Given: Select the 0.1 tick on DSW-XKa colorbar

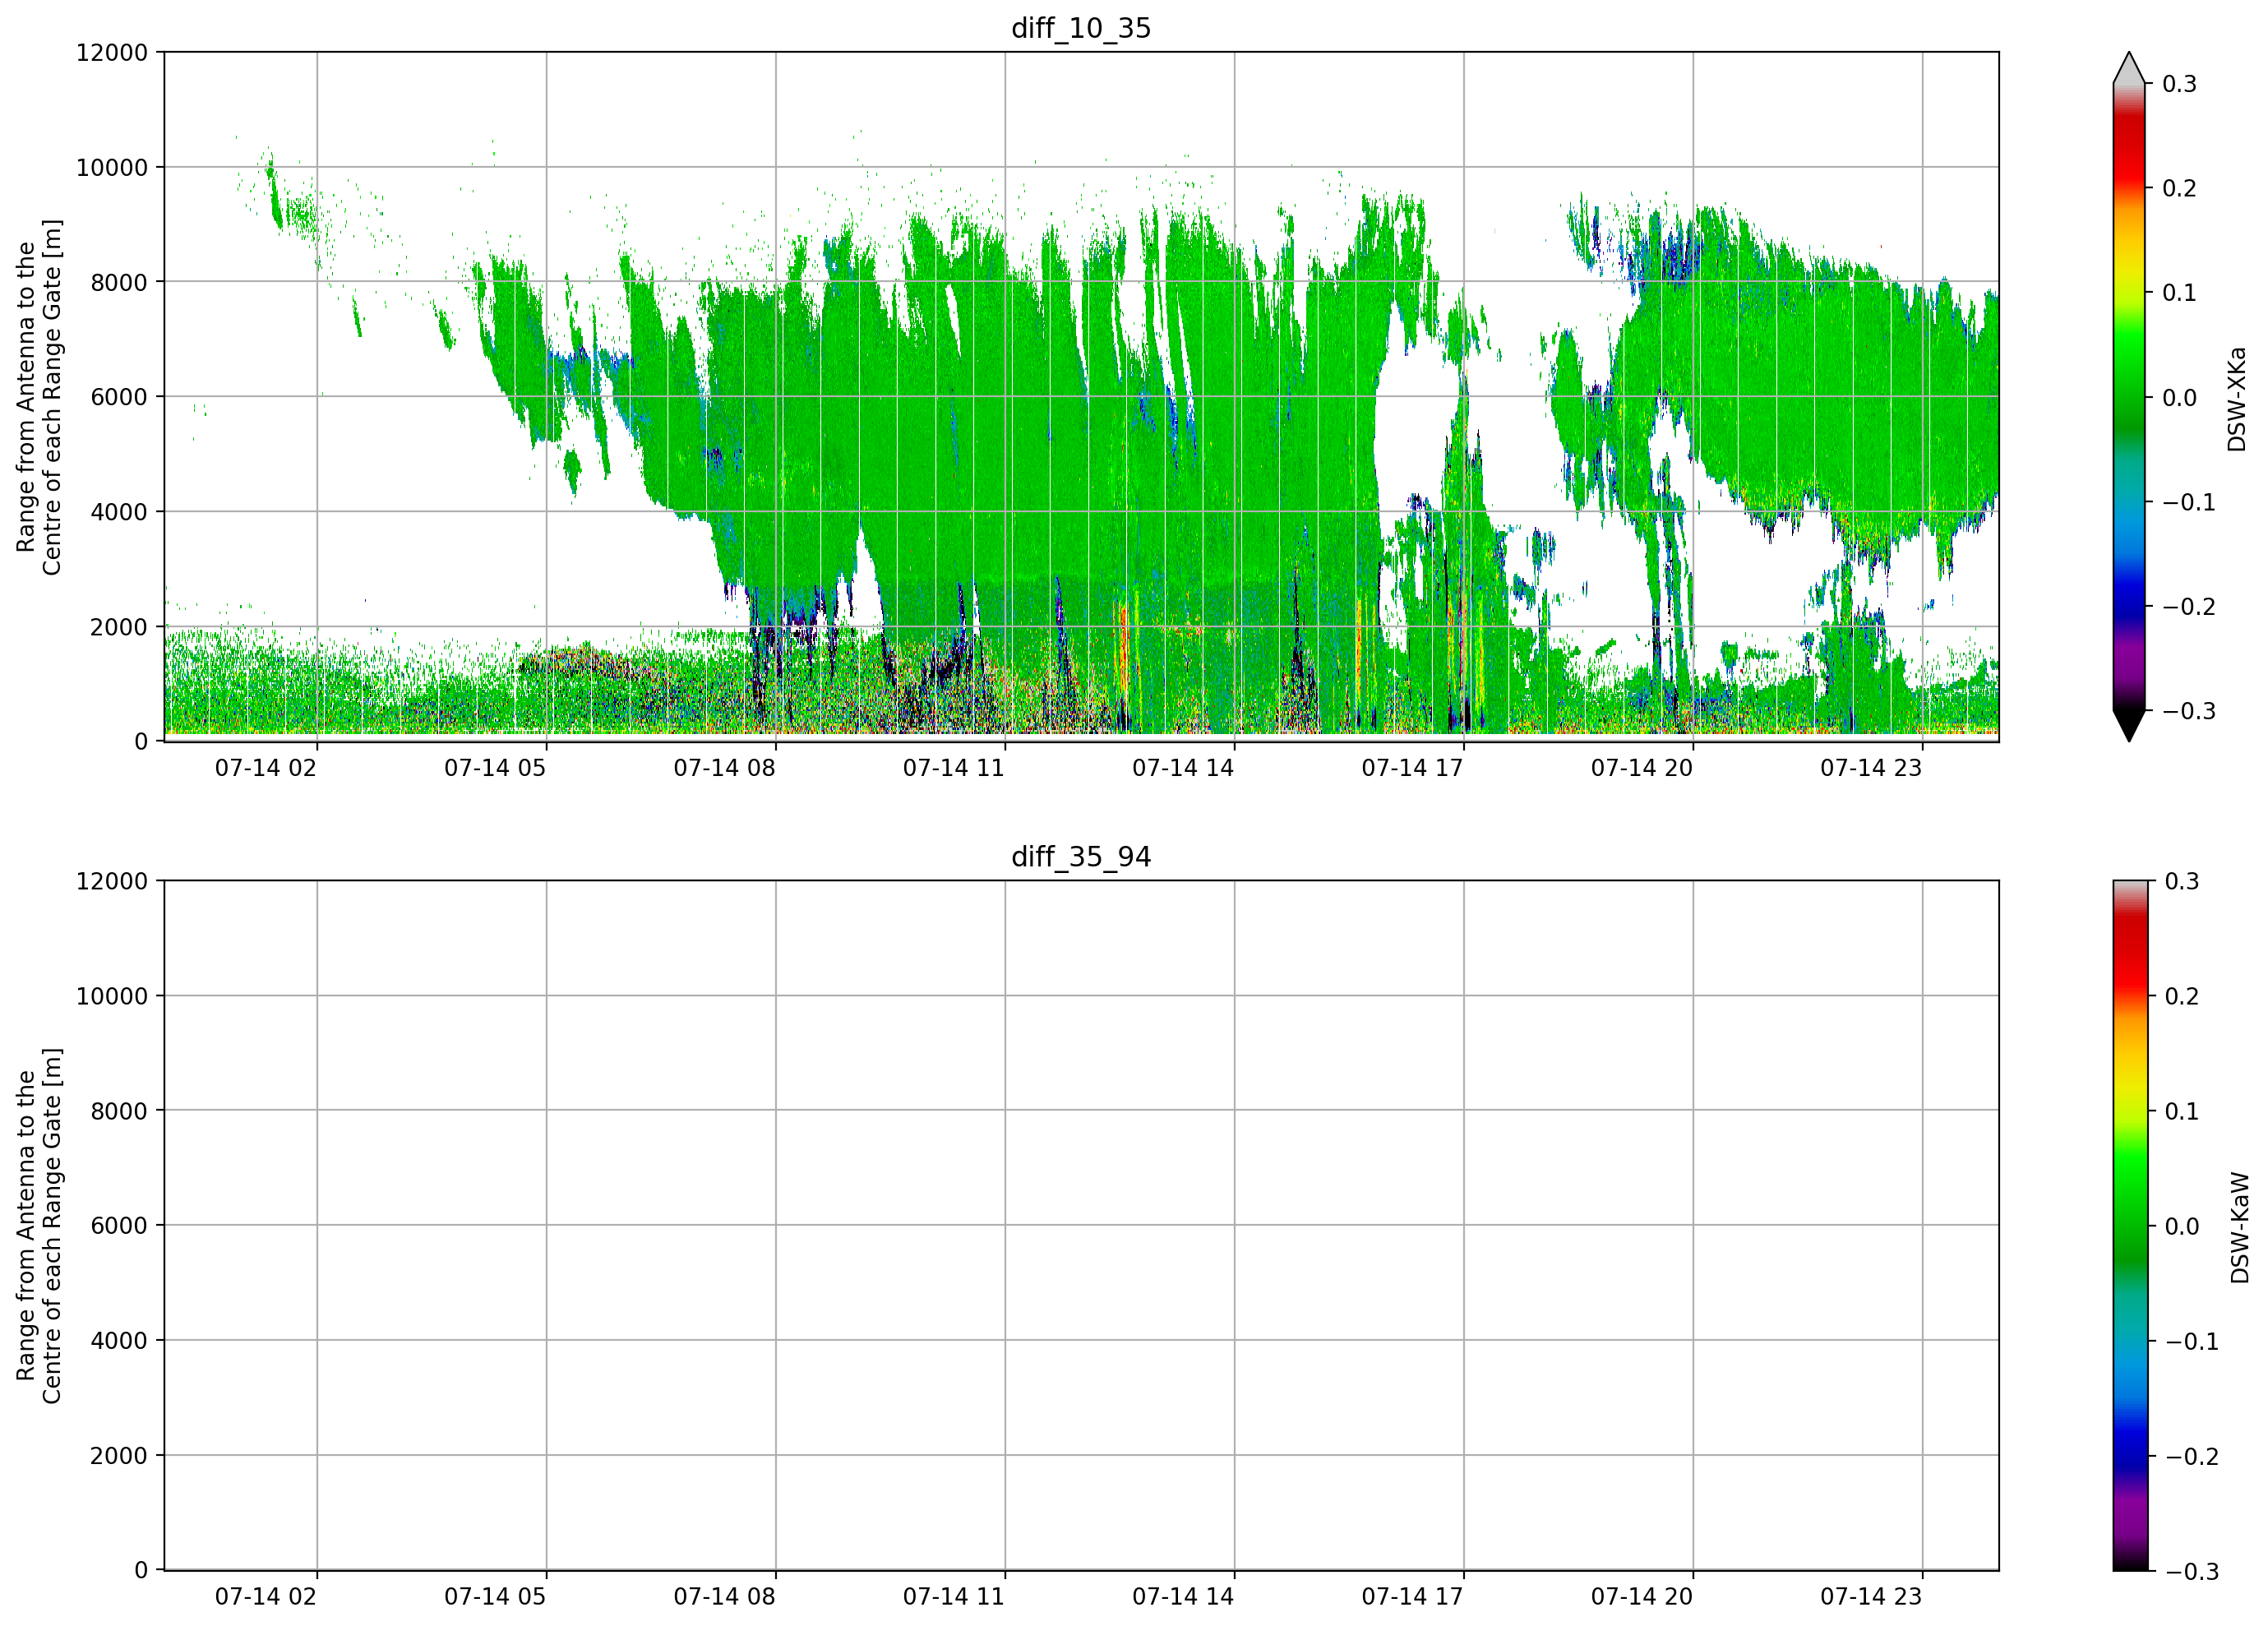Looking at the screenshot, I should click(x=2179, y=293).
